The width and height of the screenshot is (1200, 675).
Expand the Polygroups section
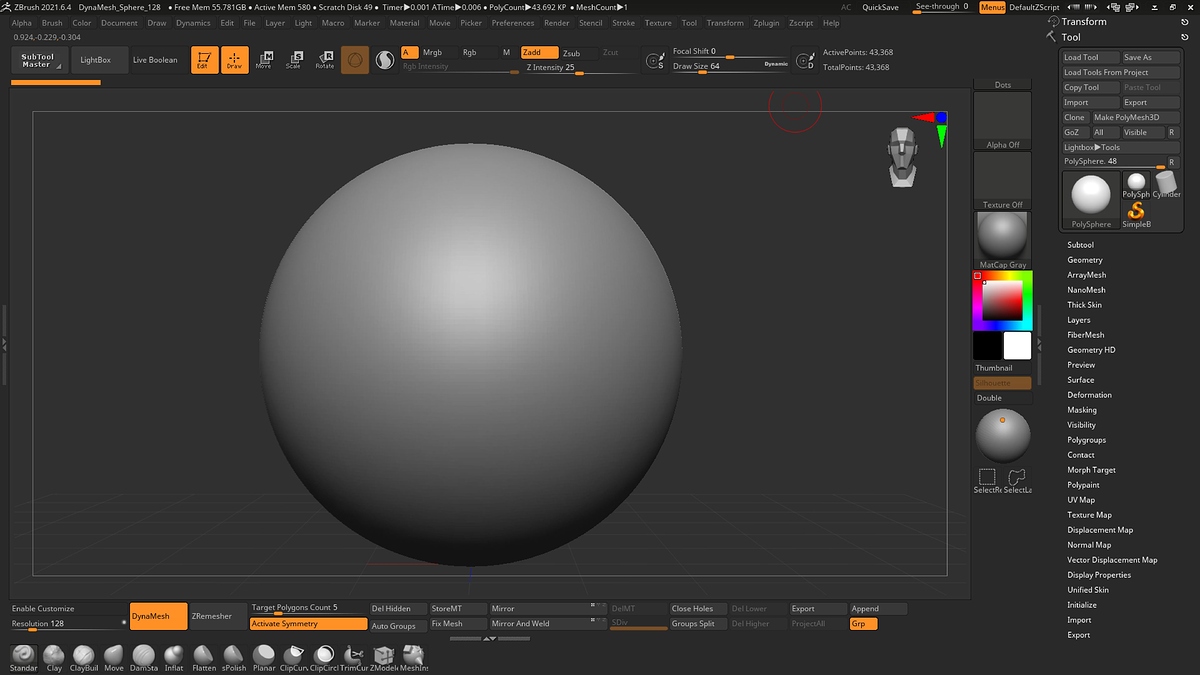pyautogui.click(x=1086, y=440)
